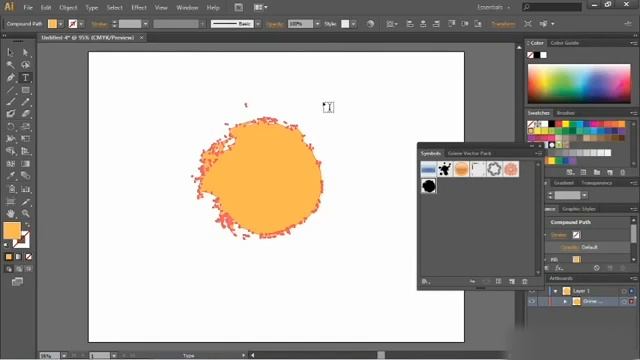Viewport: 640px width, 360px height.
Task: Open the graphic Style dropdown
Action: (353, 24)
